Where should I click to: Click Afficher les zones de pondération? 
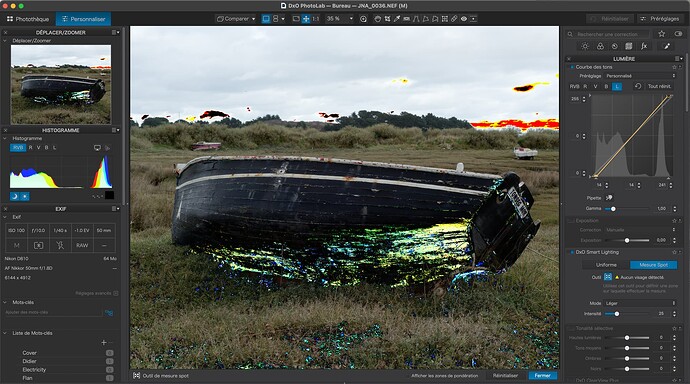pos(444,376)
